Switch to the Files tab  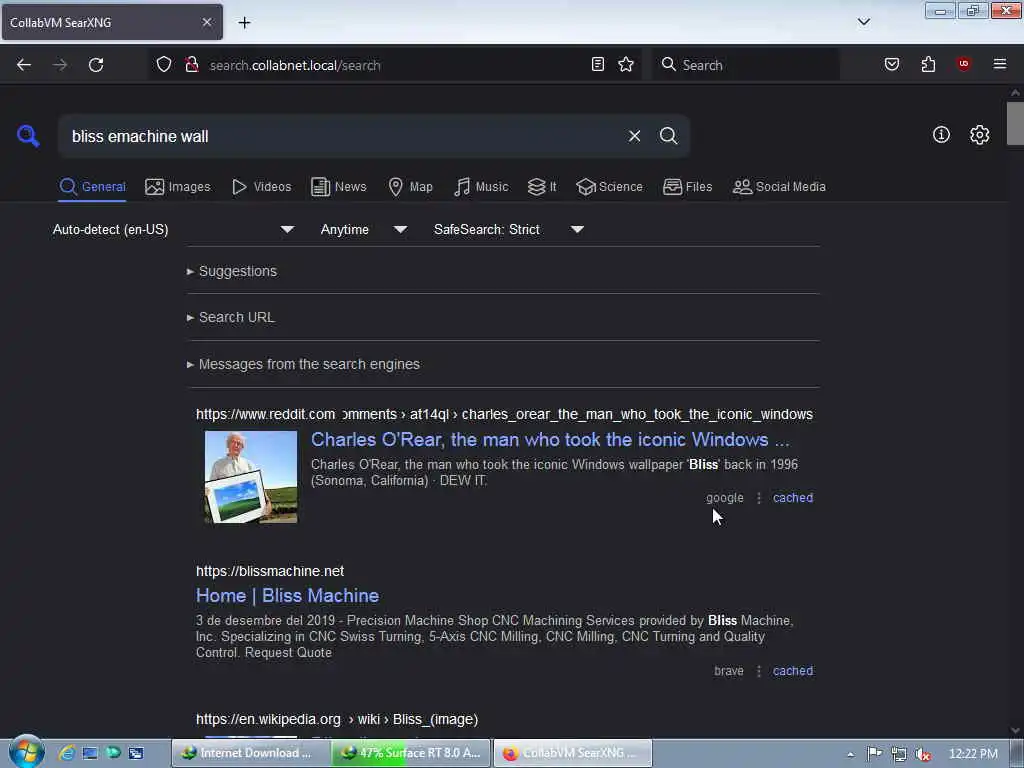tap(688, 187)
